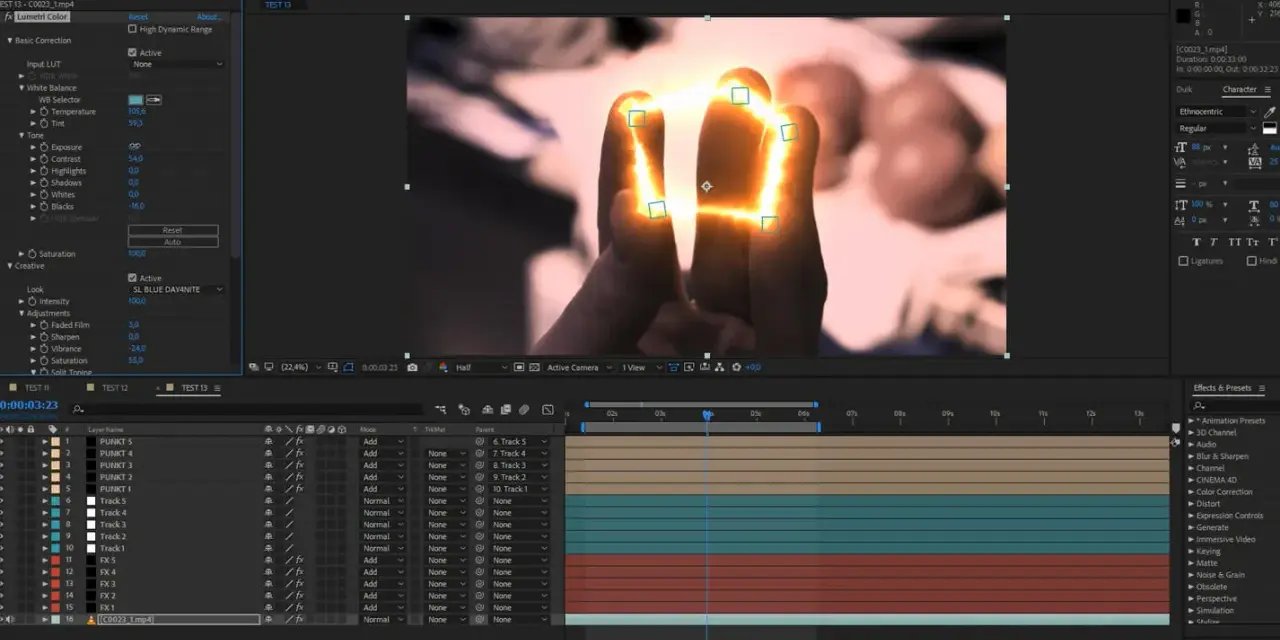The width and height of the screenshot is (1280, 640).
Task: Open the Resolution dropdown set to Half
Action: click(481, 368)
